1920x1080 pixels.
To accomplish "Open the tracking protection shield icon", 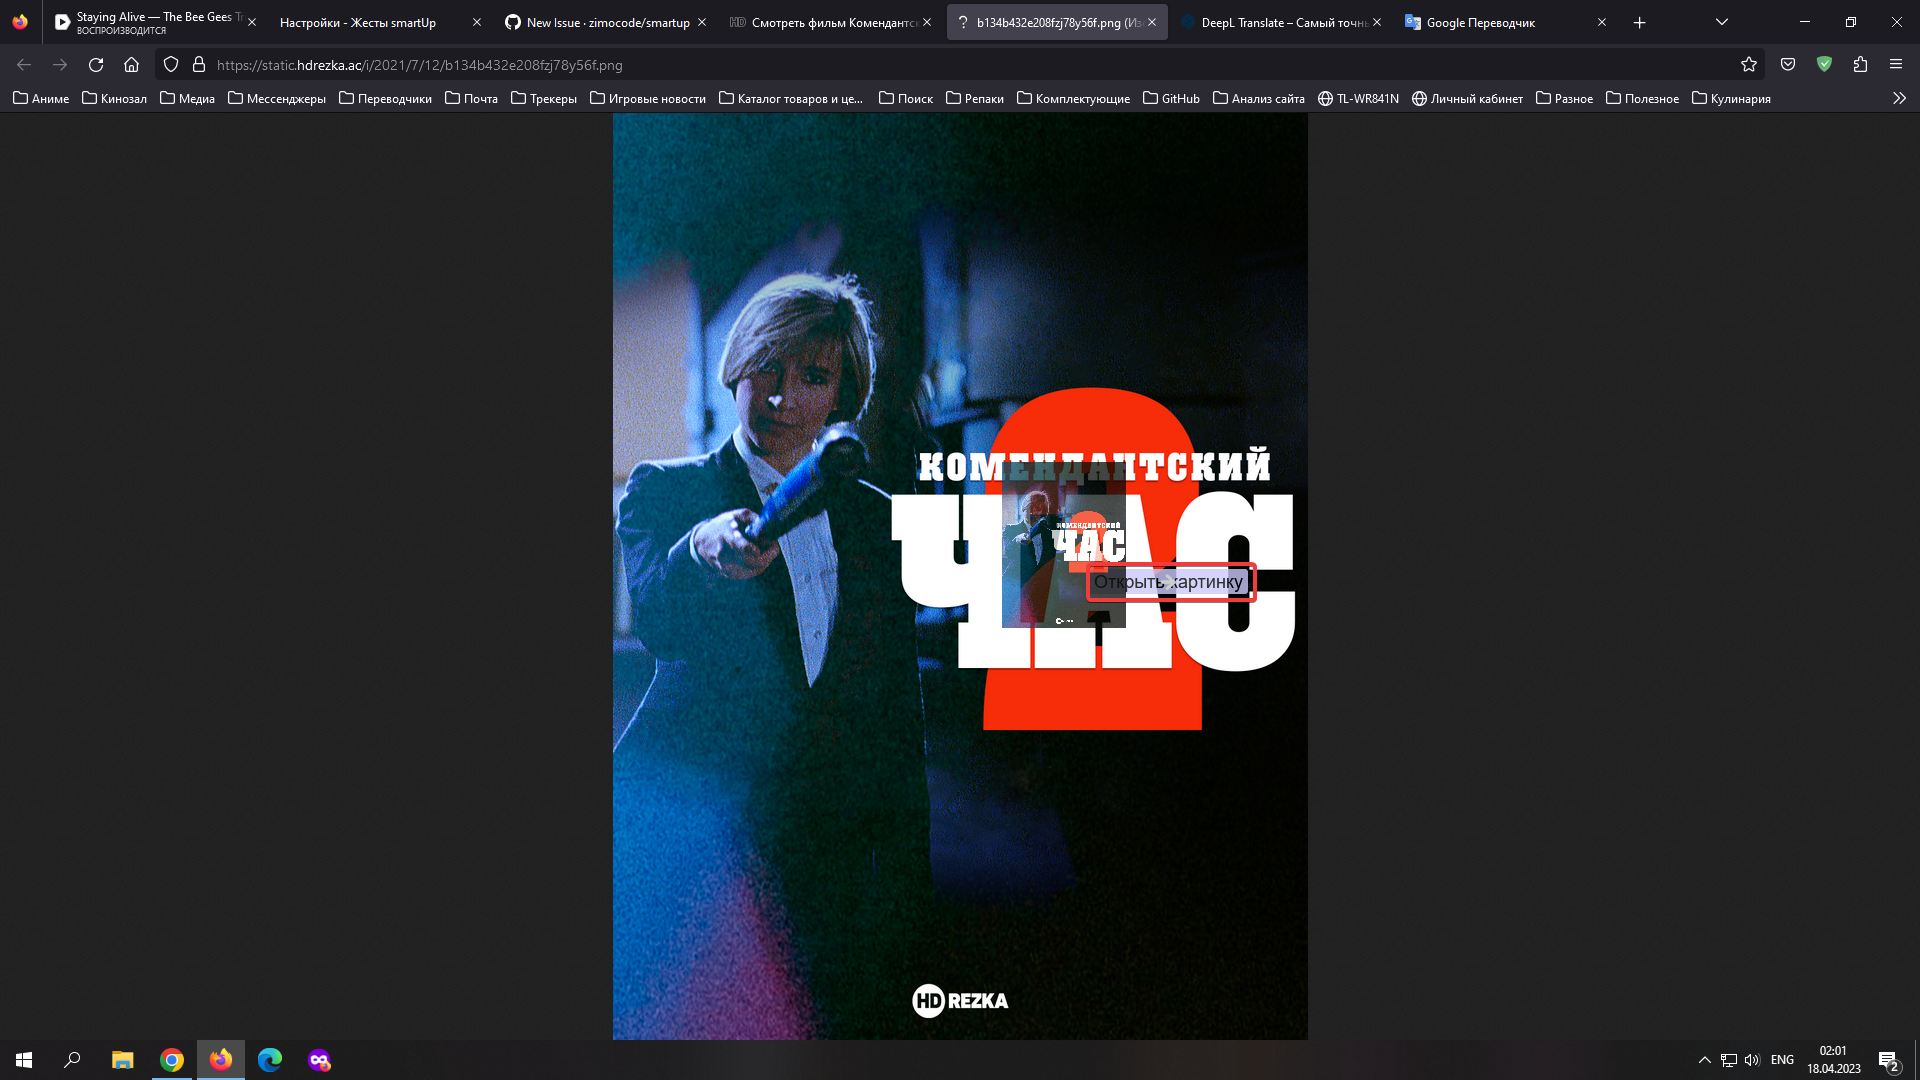I will (x=171, y=65).
